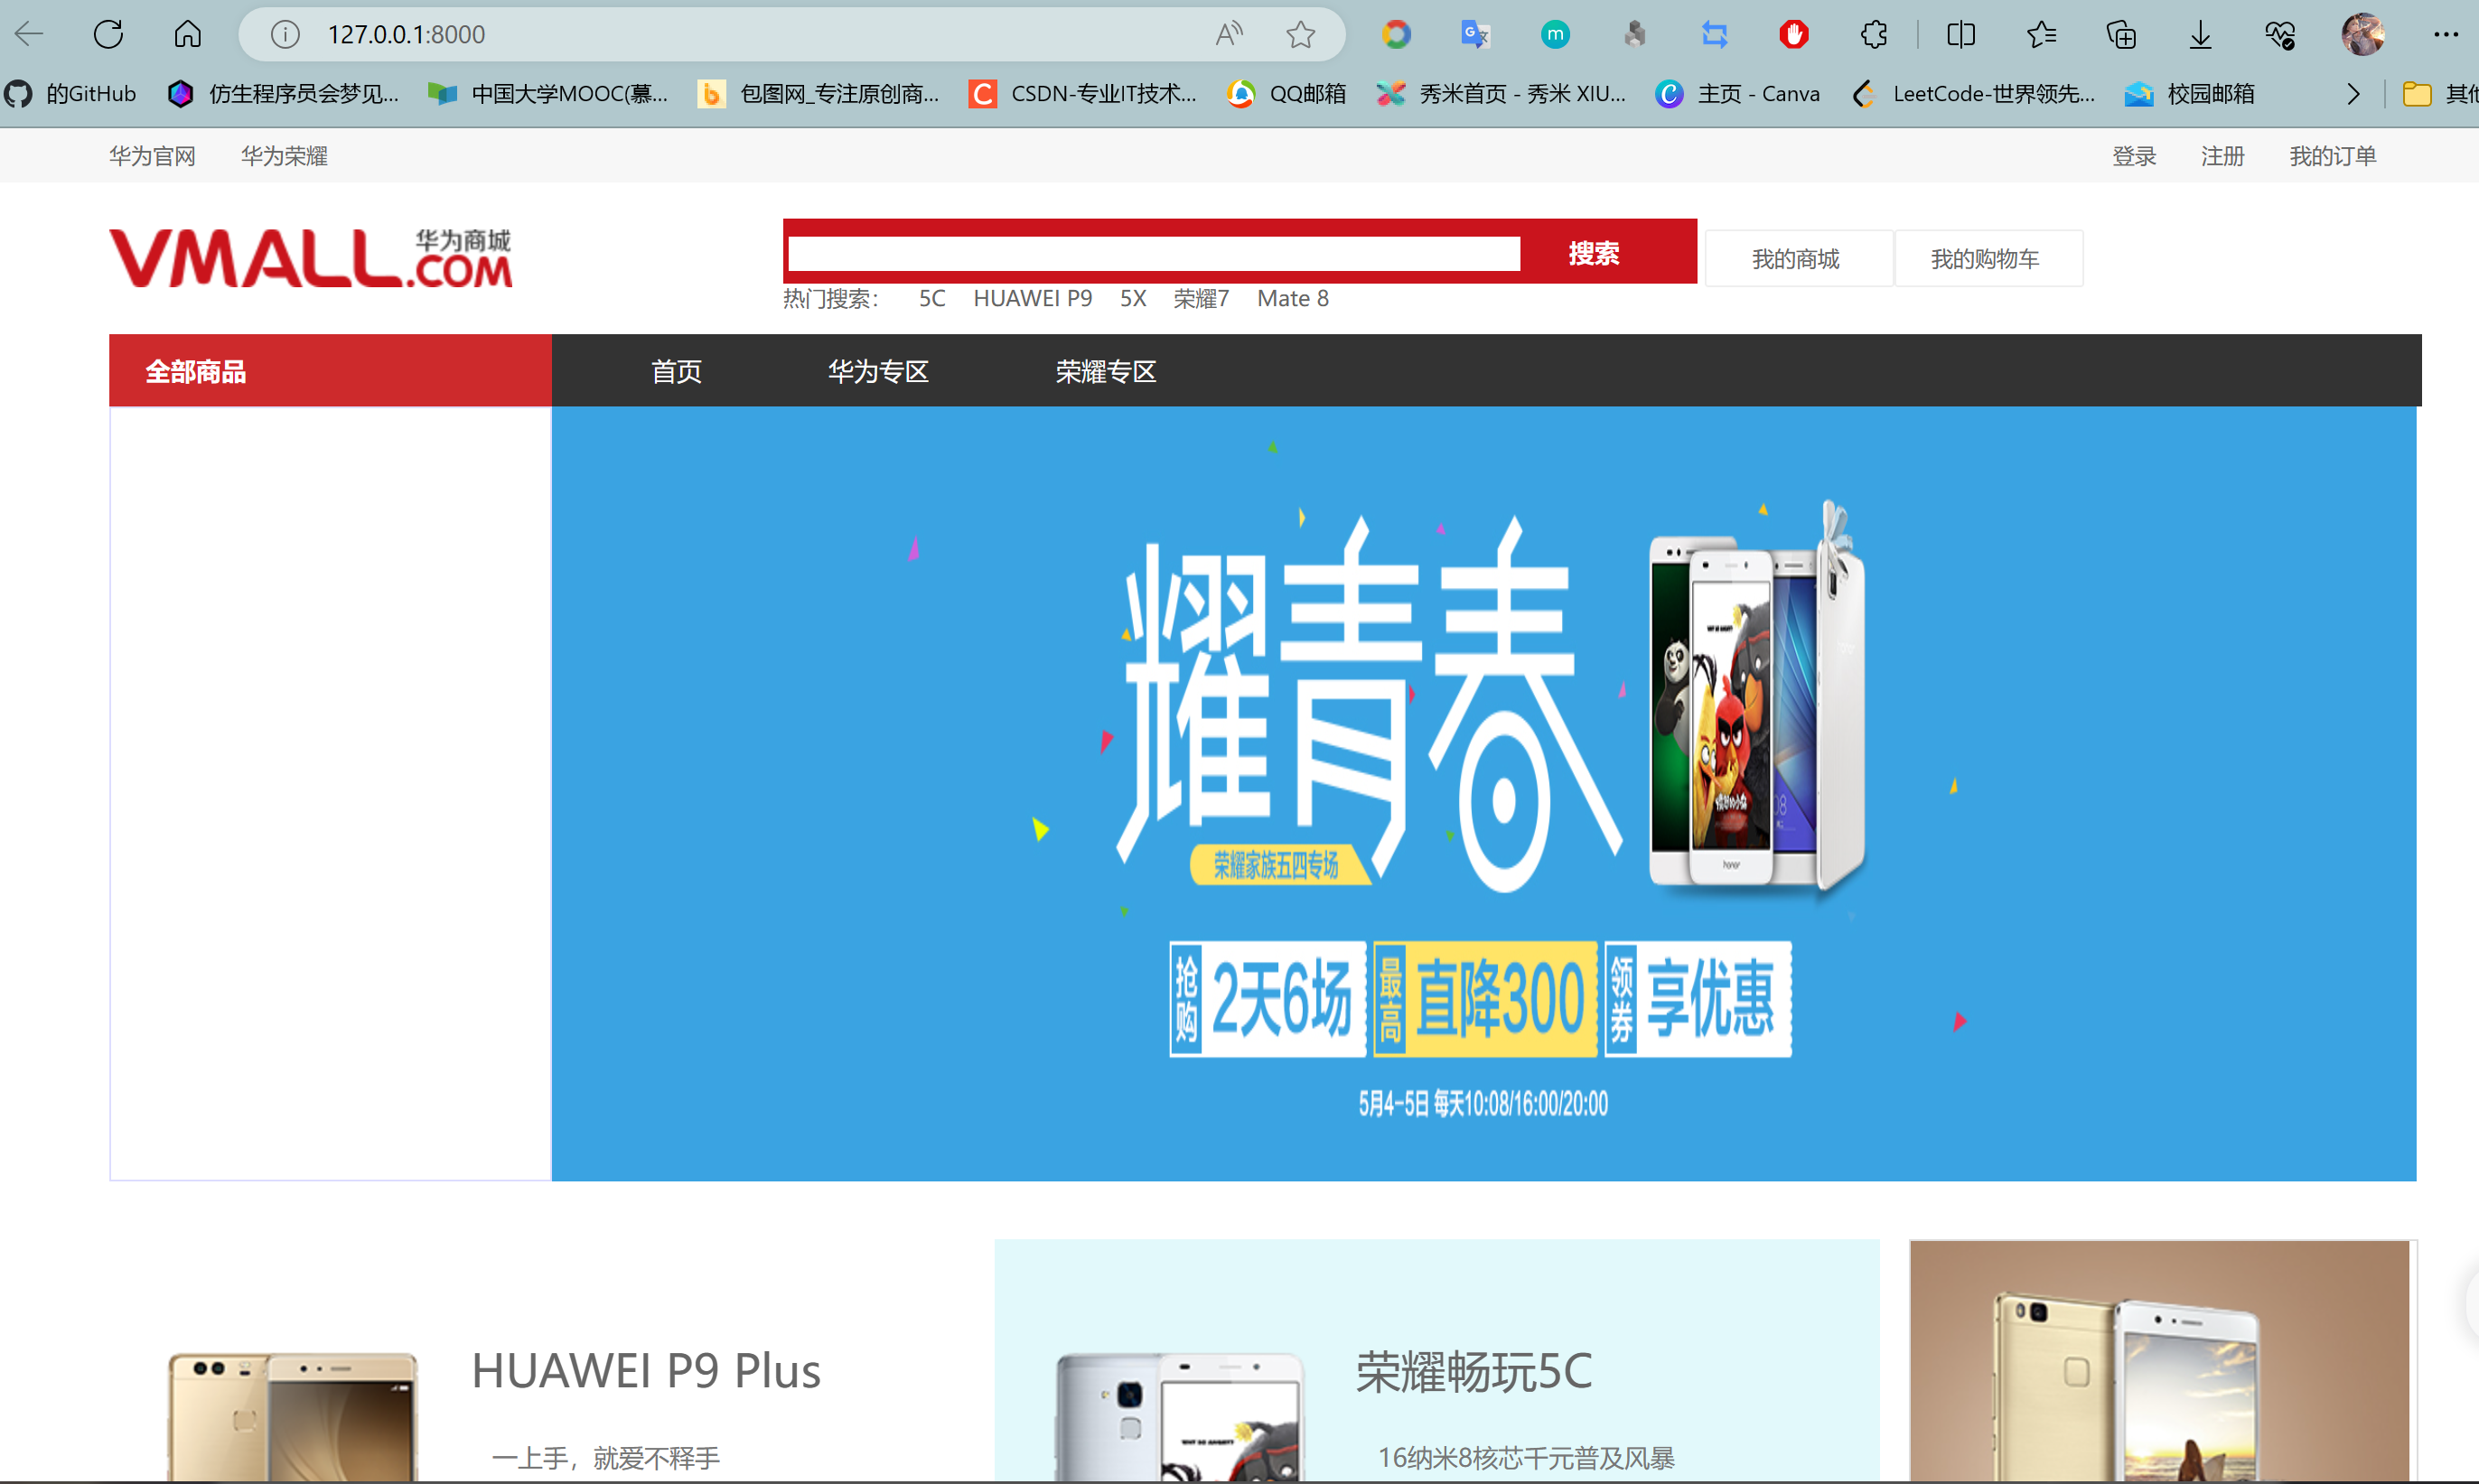Screen dimensions: 2479x1484
Task: Open the Google Translate extension icon
Action: tap(1475, 35)
